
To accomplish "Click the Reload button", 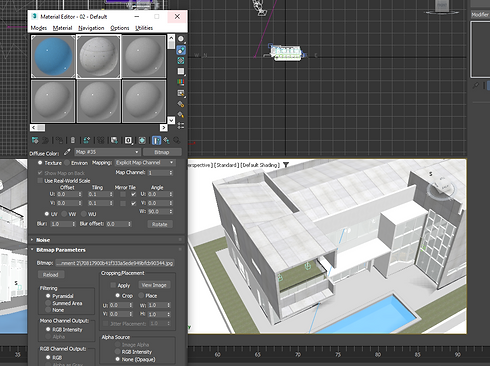I will tap(51, 275).
